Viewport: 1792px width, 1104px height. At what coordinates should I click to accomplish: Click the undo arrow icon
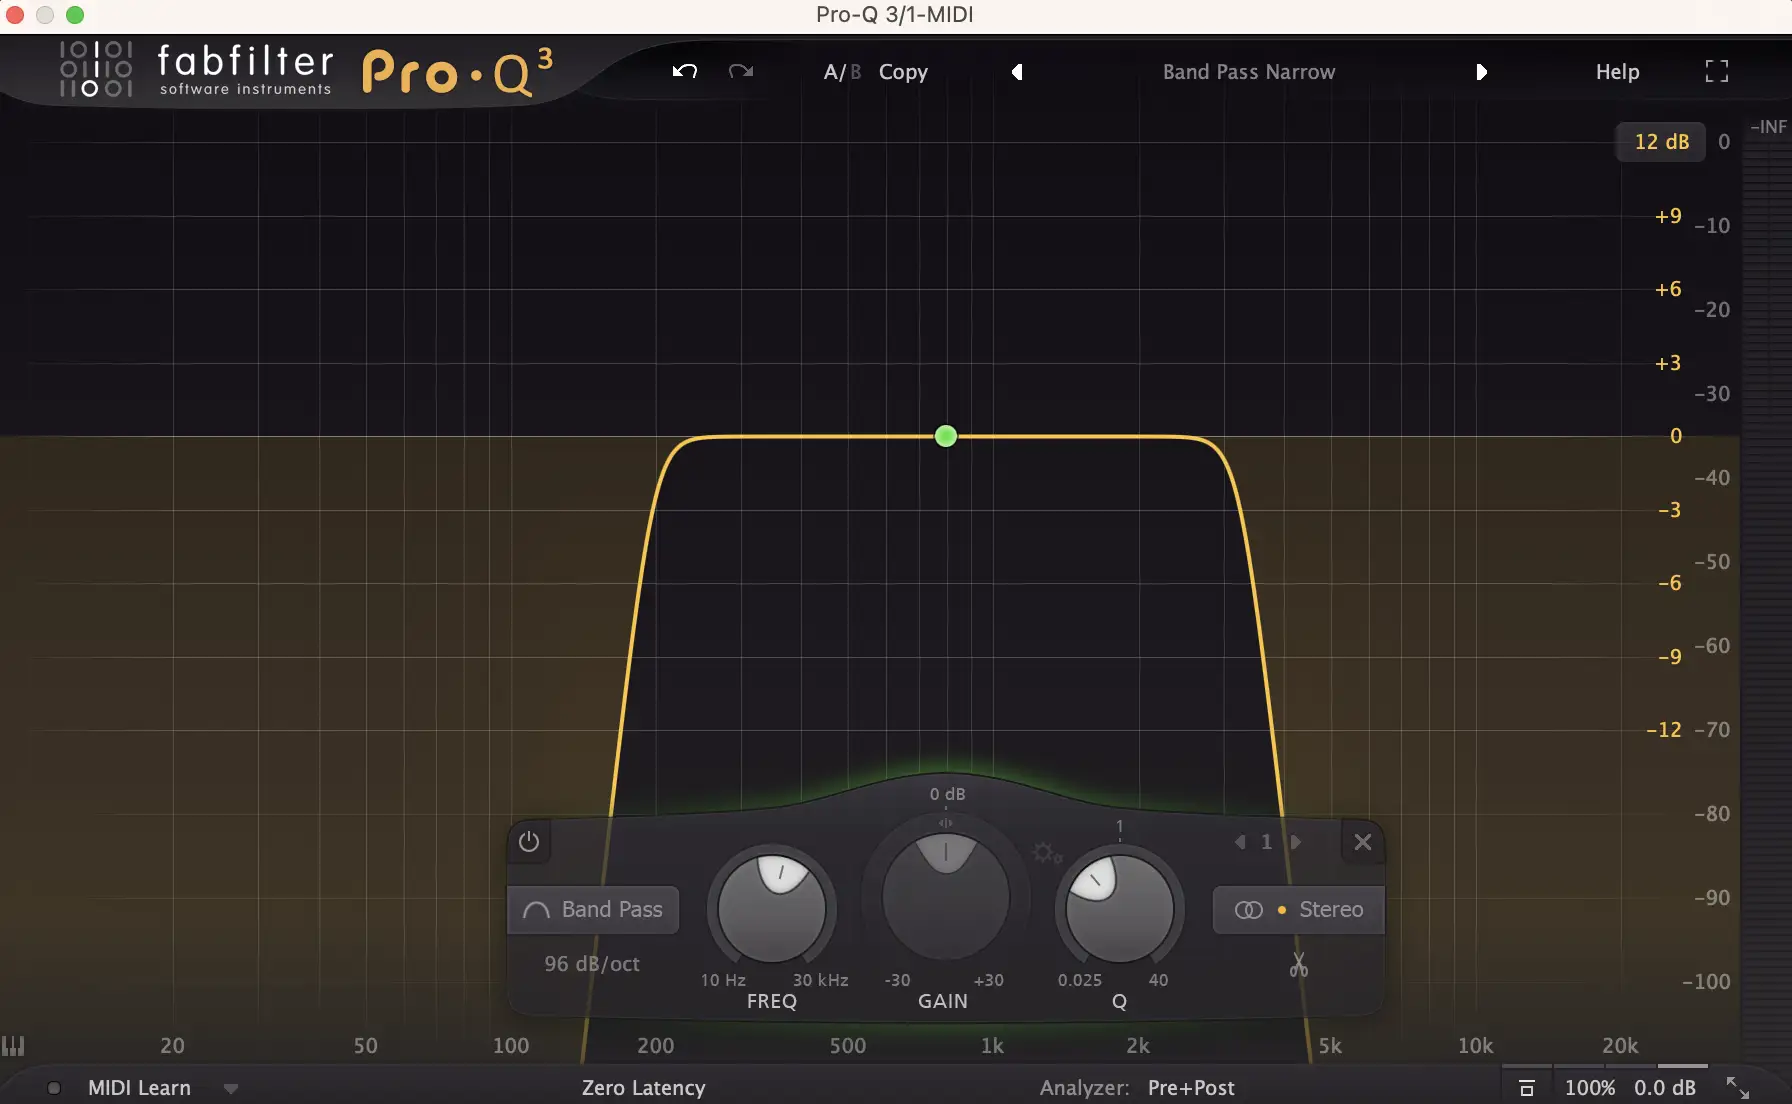(684, 71)
